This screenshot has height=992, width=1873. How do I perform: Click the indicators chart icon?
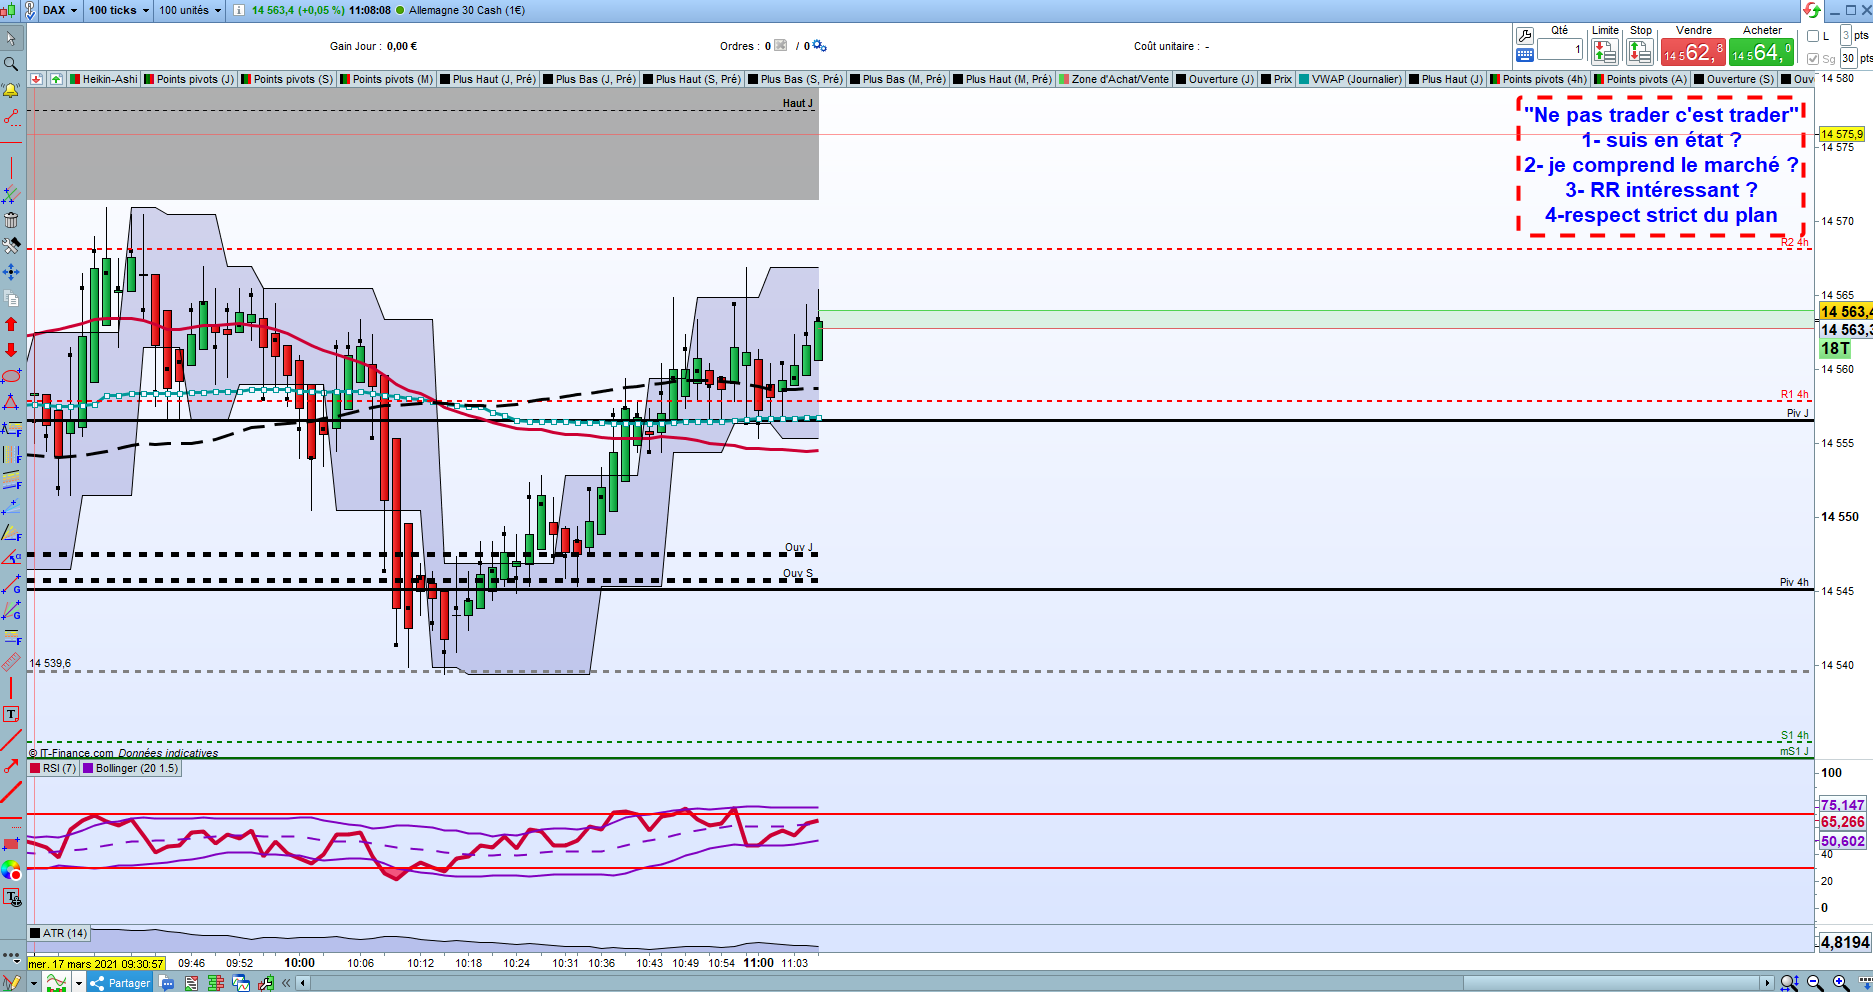coord(56,983)
